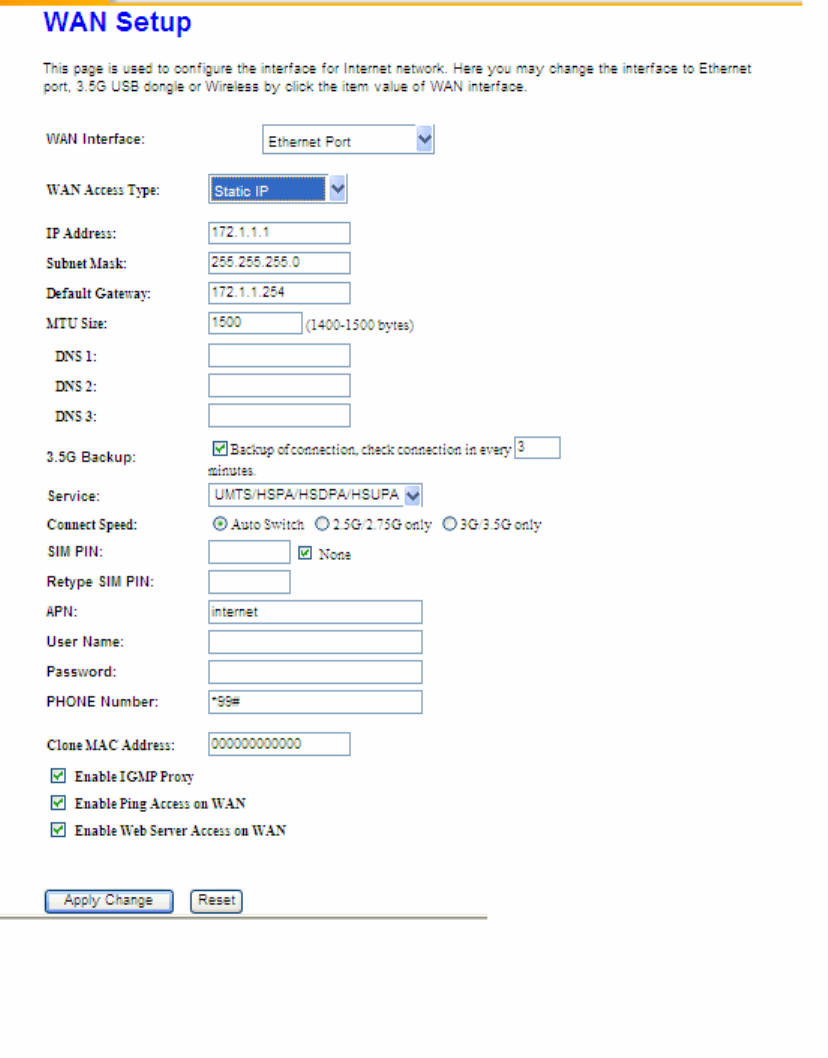Screen dimensions: 828x1058
Task: Click the APN field
Action: coord(315,612)
